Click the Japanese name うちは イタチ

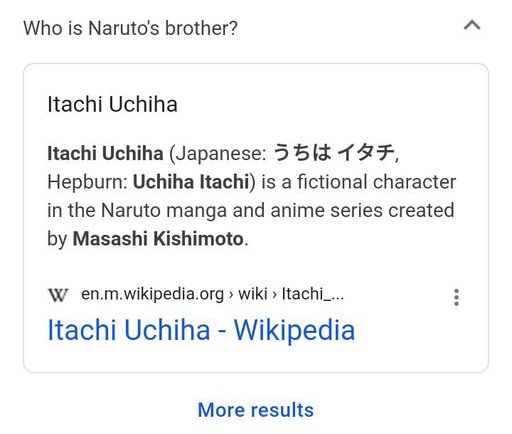tap(333, 153)
